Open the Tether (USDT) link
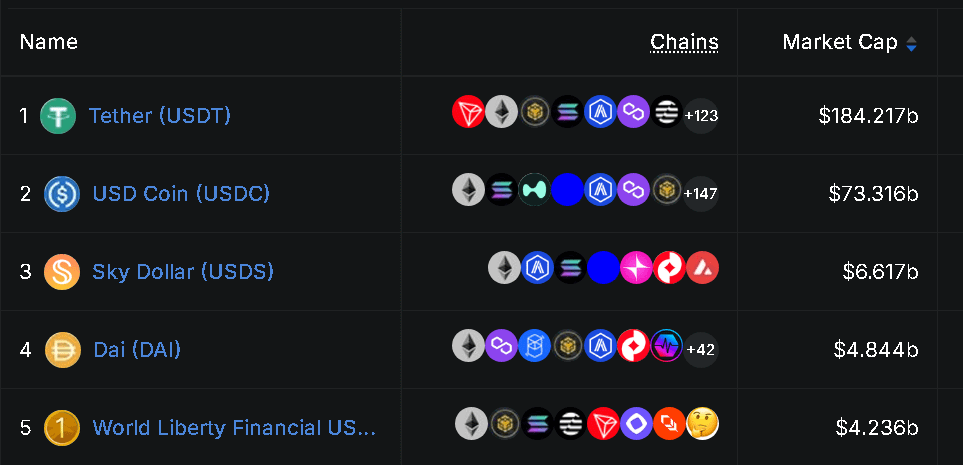The width and height of the screenshot is (963, 465). (x=160, y=115)
